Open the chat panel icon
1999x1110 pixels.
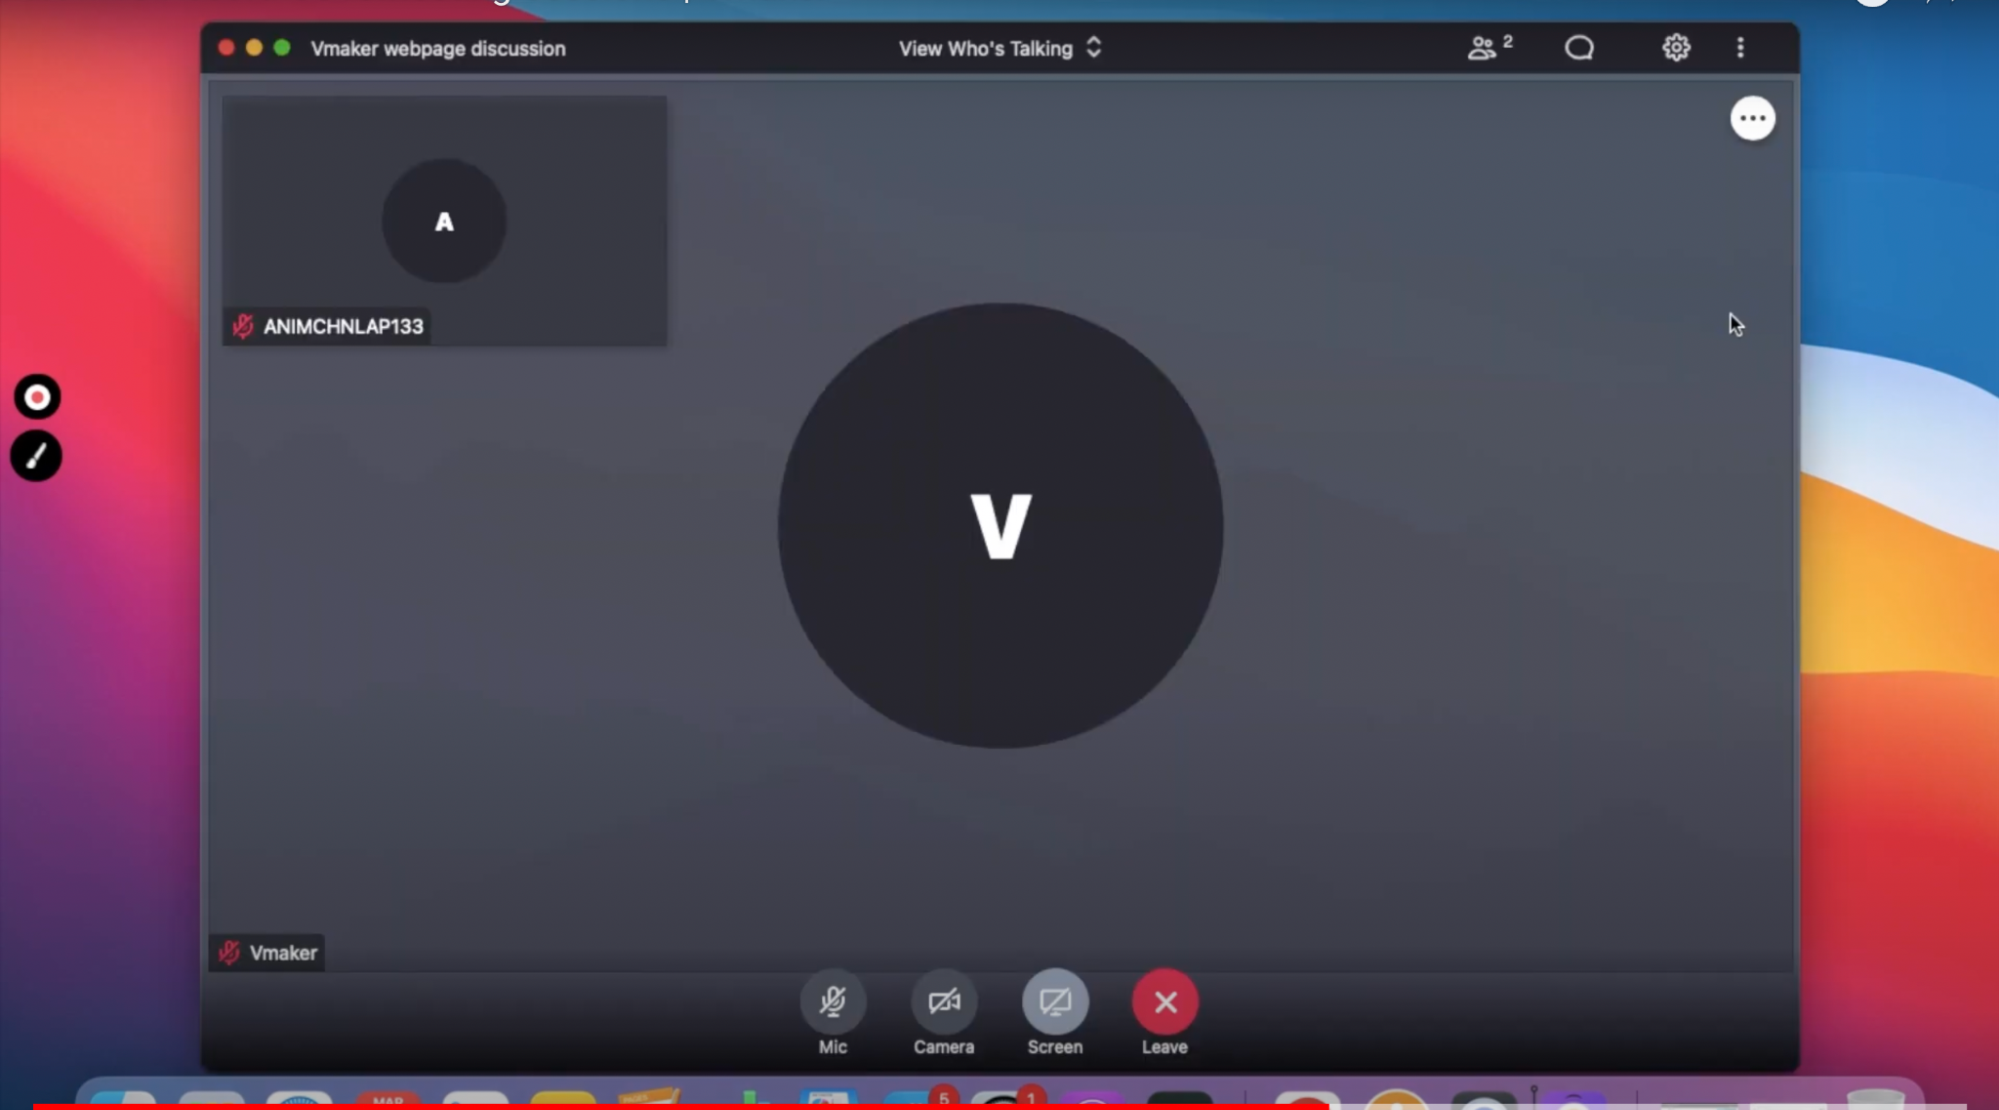(1580, 48)
